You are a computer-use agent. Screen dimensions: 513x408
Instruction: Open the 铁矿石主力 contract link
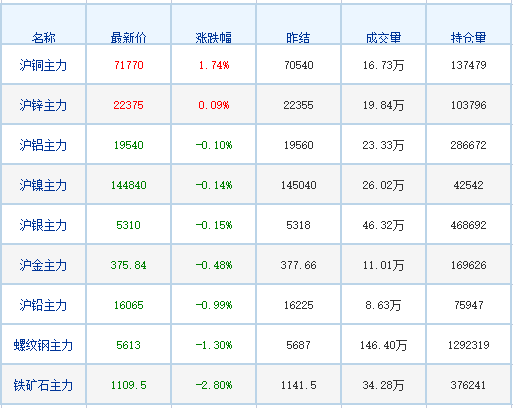[43, 385]
